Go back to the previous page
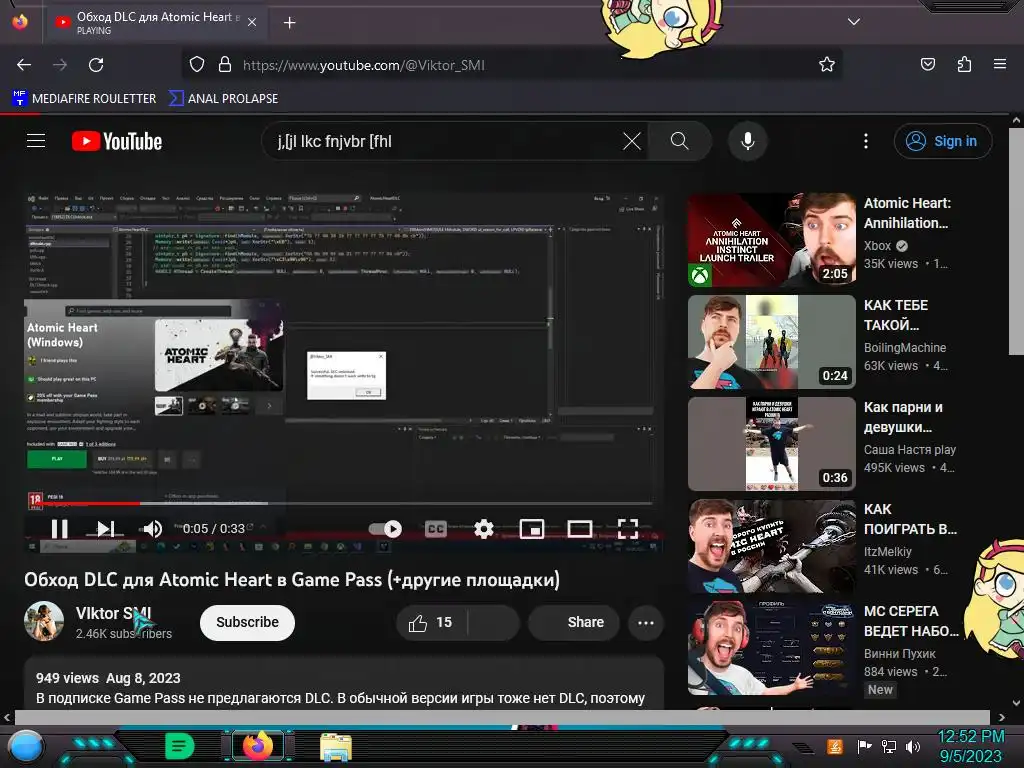The height and width of the screenshot is (768, 1024). click(x=24, y=65)
